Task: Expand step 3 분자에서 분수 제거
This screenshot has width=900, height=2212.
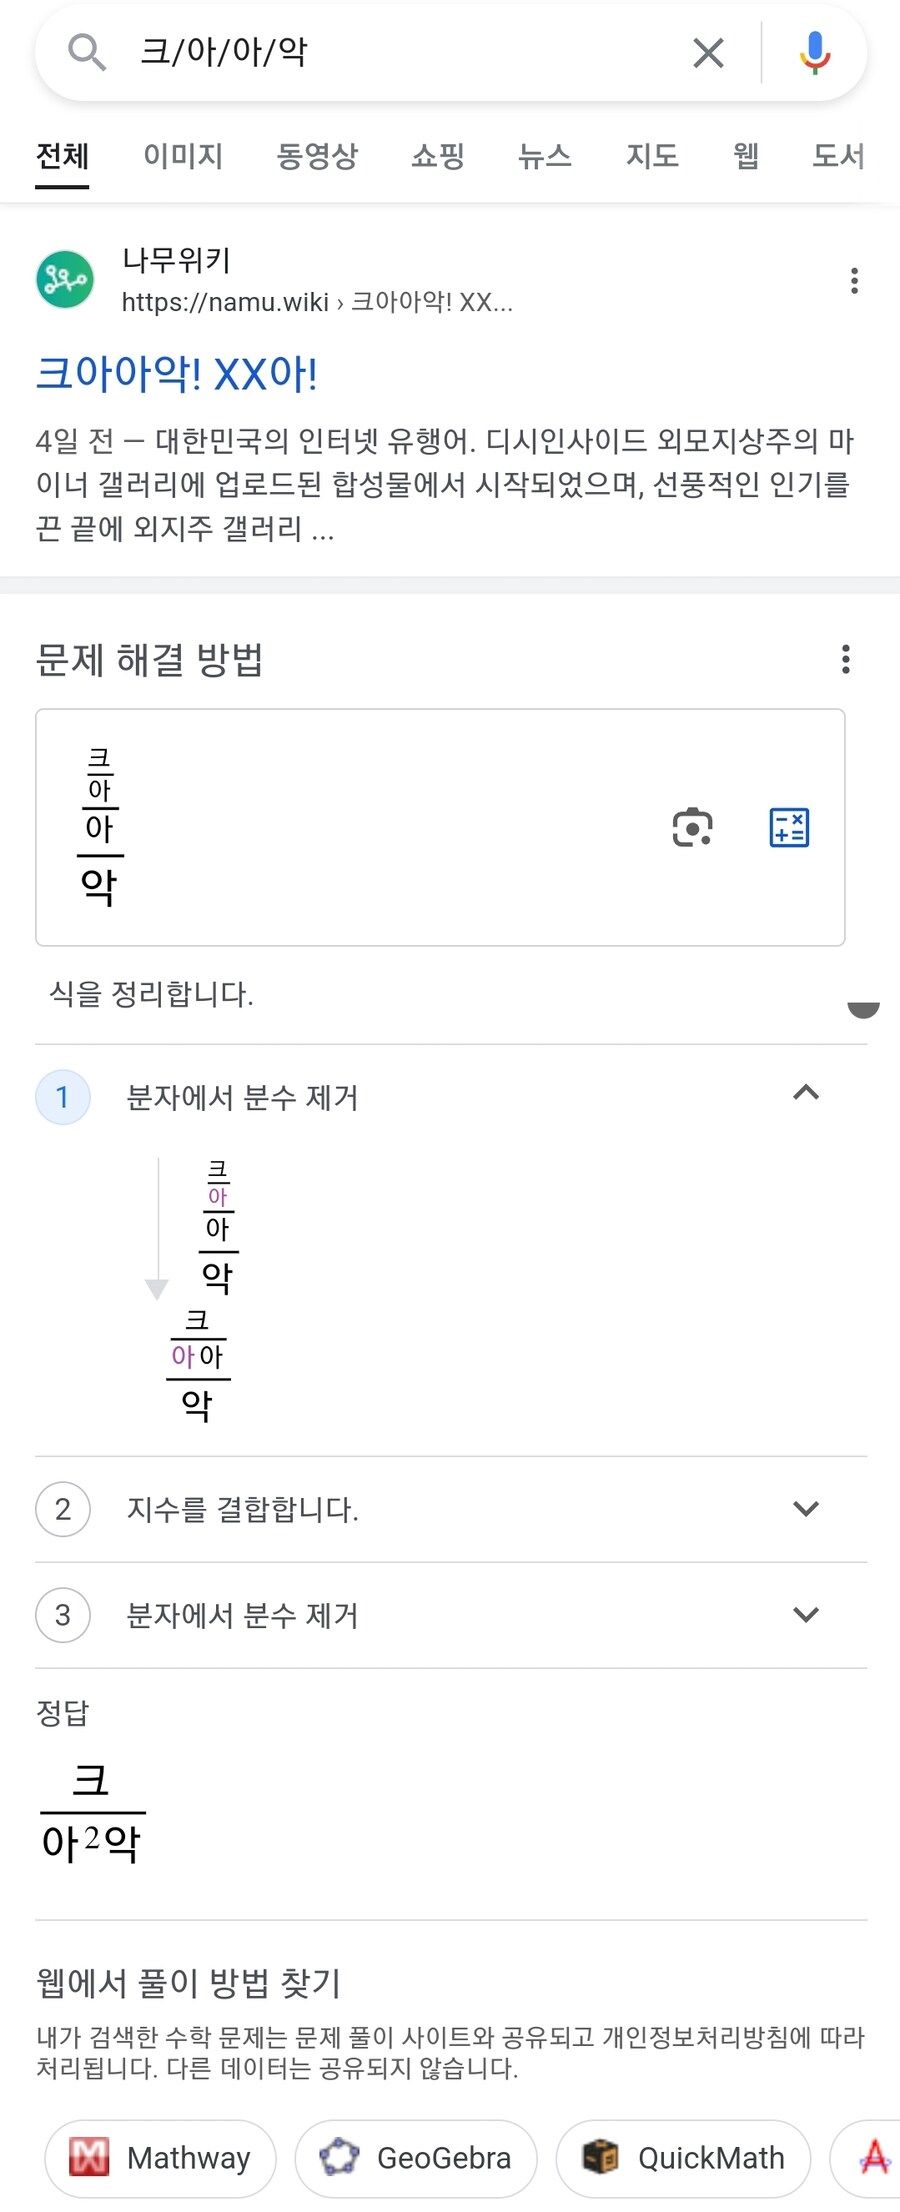Action: pos(806,1615)
